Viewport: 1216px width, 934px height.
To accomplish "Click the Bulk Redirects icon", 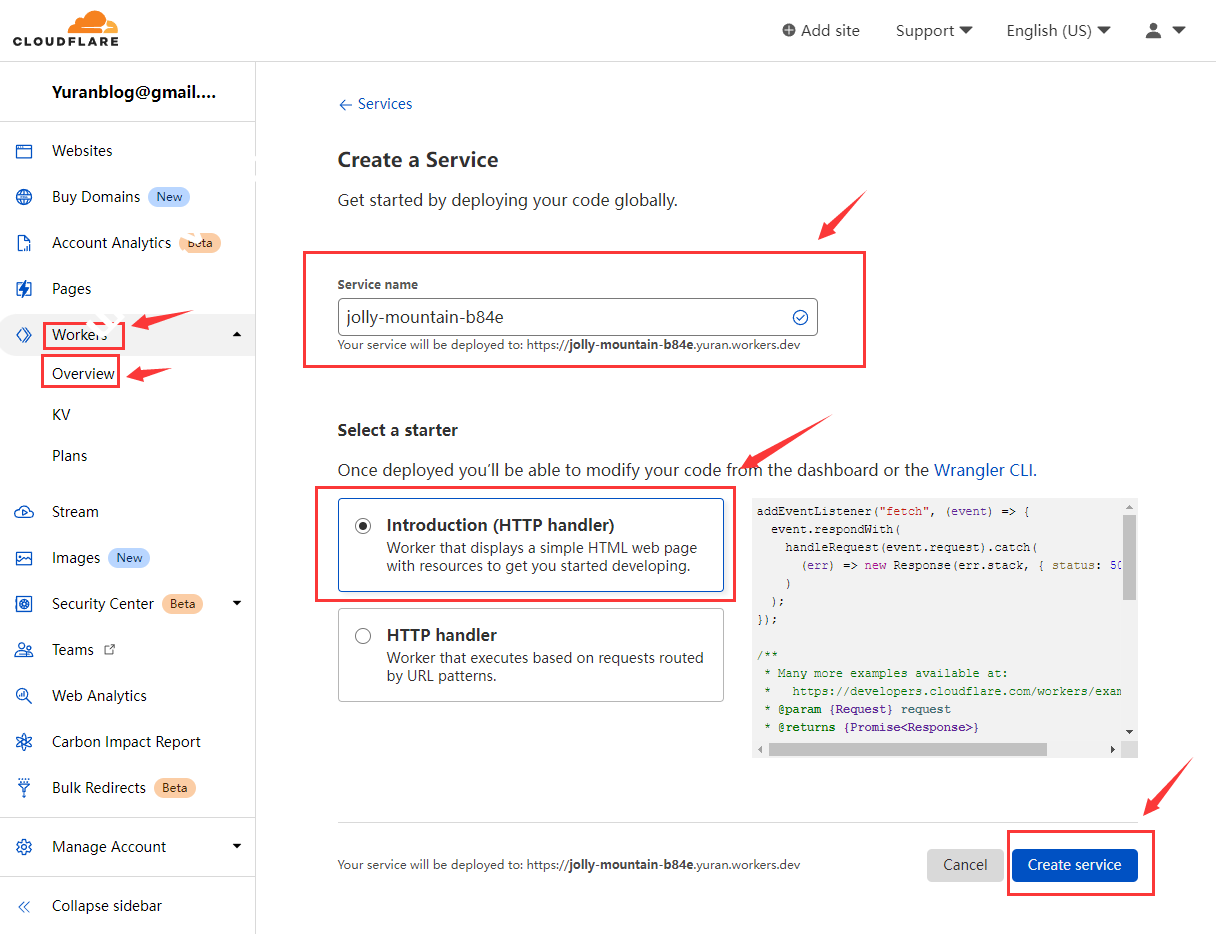I will tap(24, 788).
